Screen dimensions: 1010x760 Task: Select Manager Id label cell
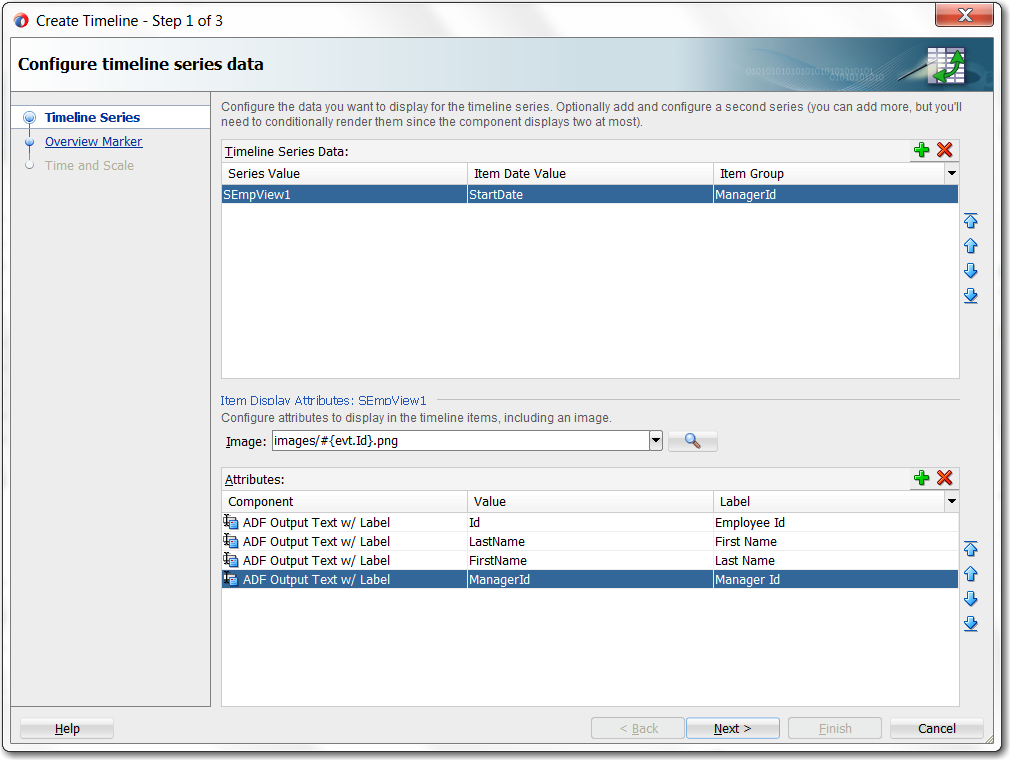(x=836, y=579)
